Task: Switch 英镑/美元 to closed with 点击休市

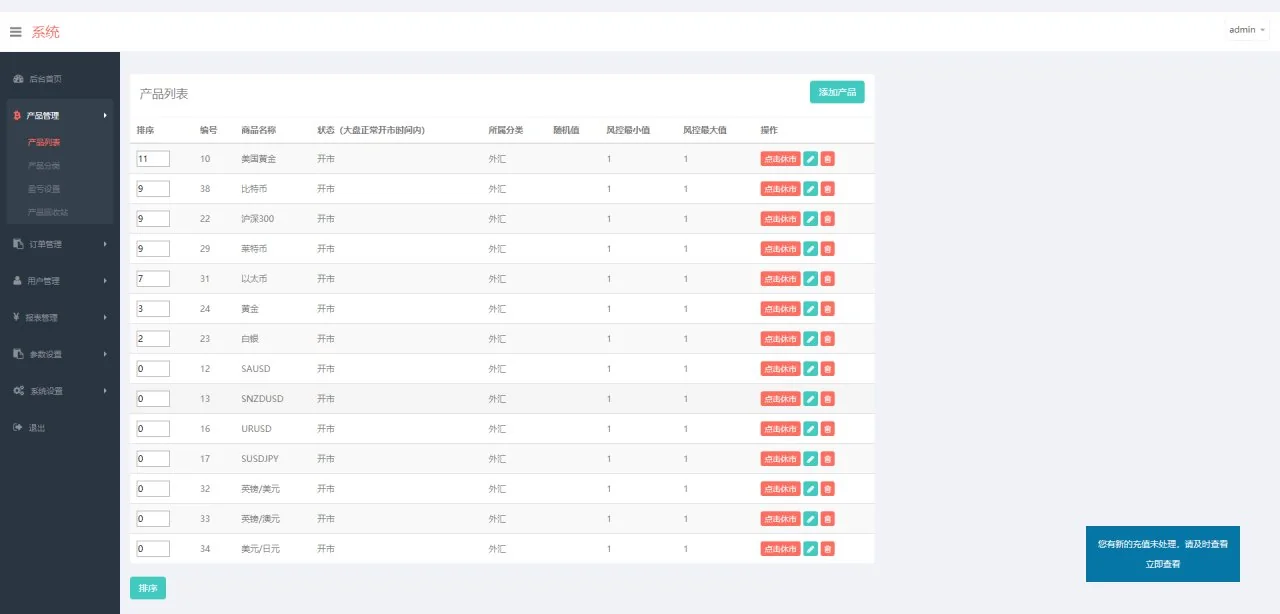Action: pos(780,489)
